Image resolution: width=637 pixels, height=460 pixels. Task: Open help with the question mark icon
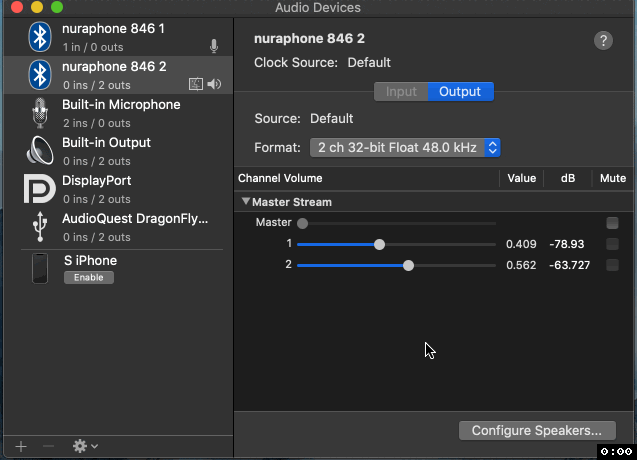click(603, 41)
